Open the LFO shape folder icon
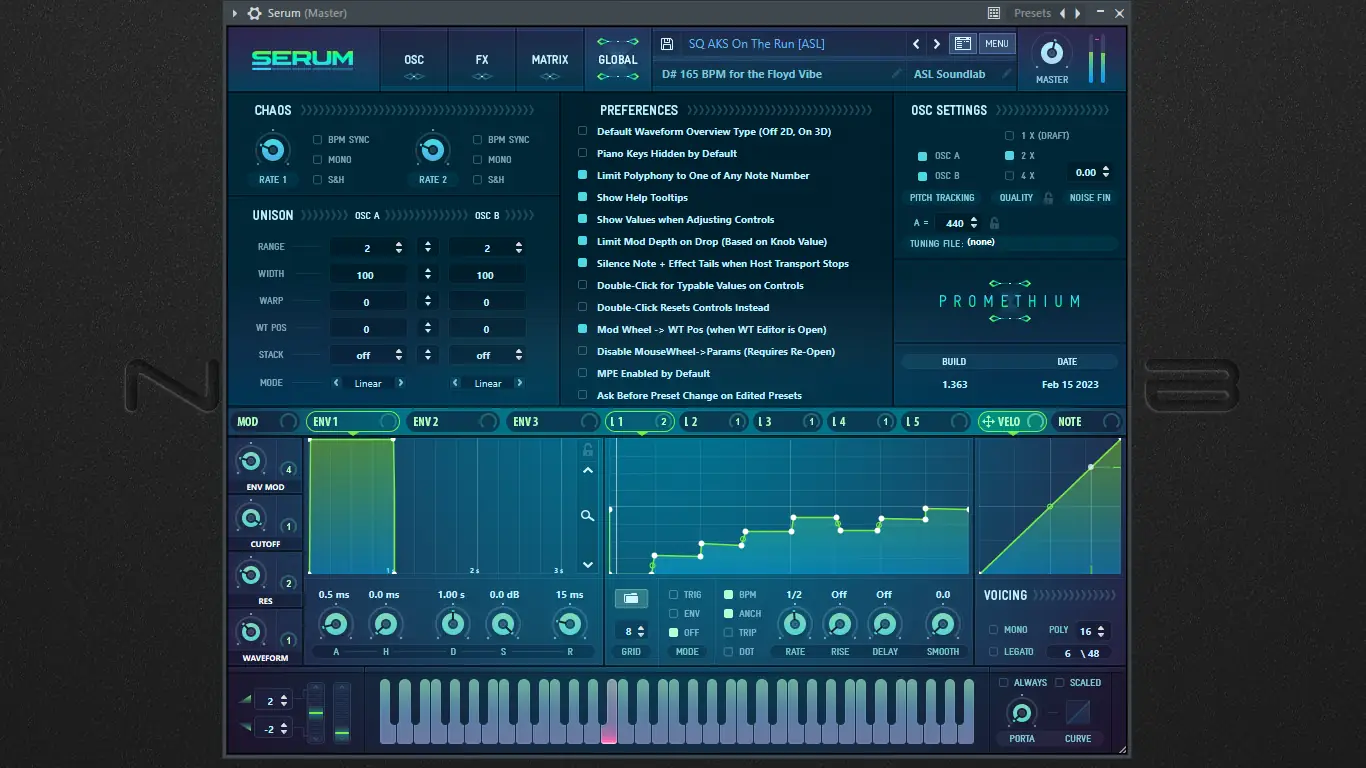The height and width of the screenshot is (768, 1366). pyautogui.click(x=631, y=598)
